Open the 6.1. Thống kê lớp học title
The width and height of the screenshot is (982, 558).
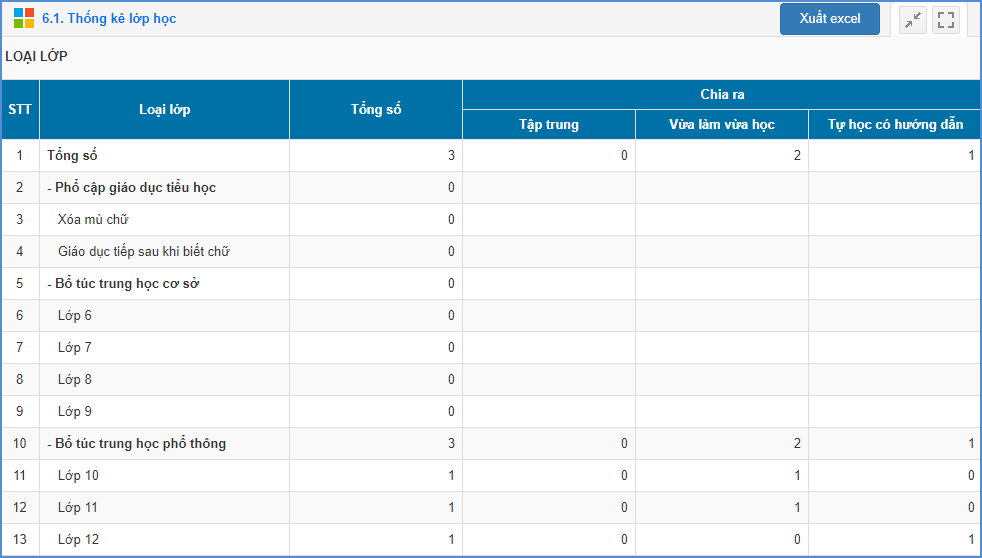tap(109, 19)
